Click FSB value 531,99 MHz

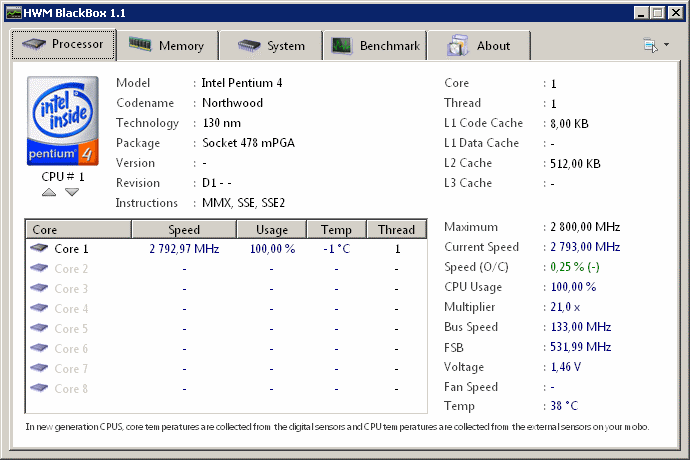pyautogui.click(x=580, y=347)
